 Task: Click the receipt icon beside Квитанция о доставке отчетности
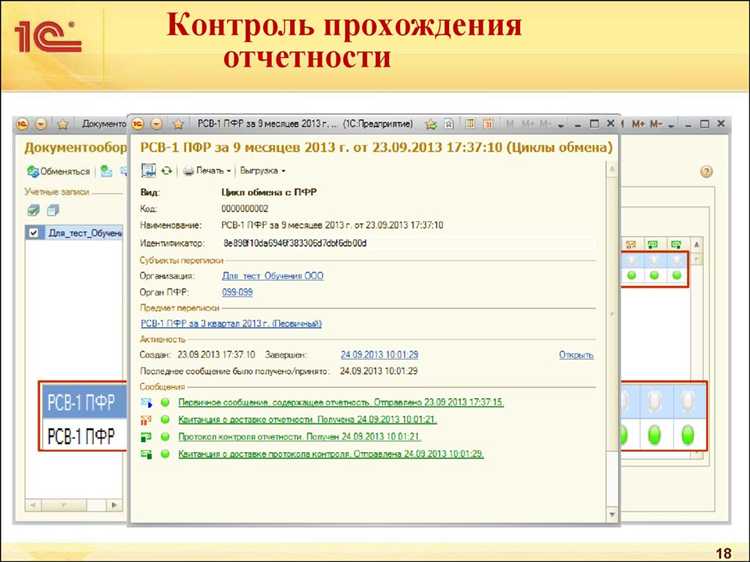(x=146, y=420)
